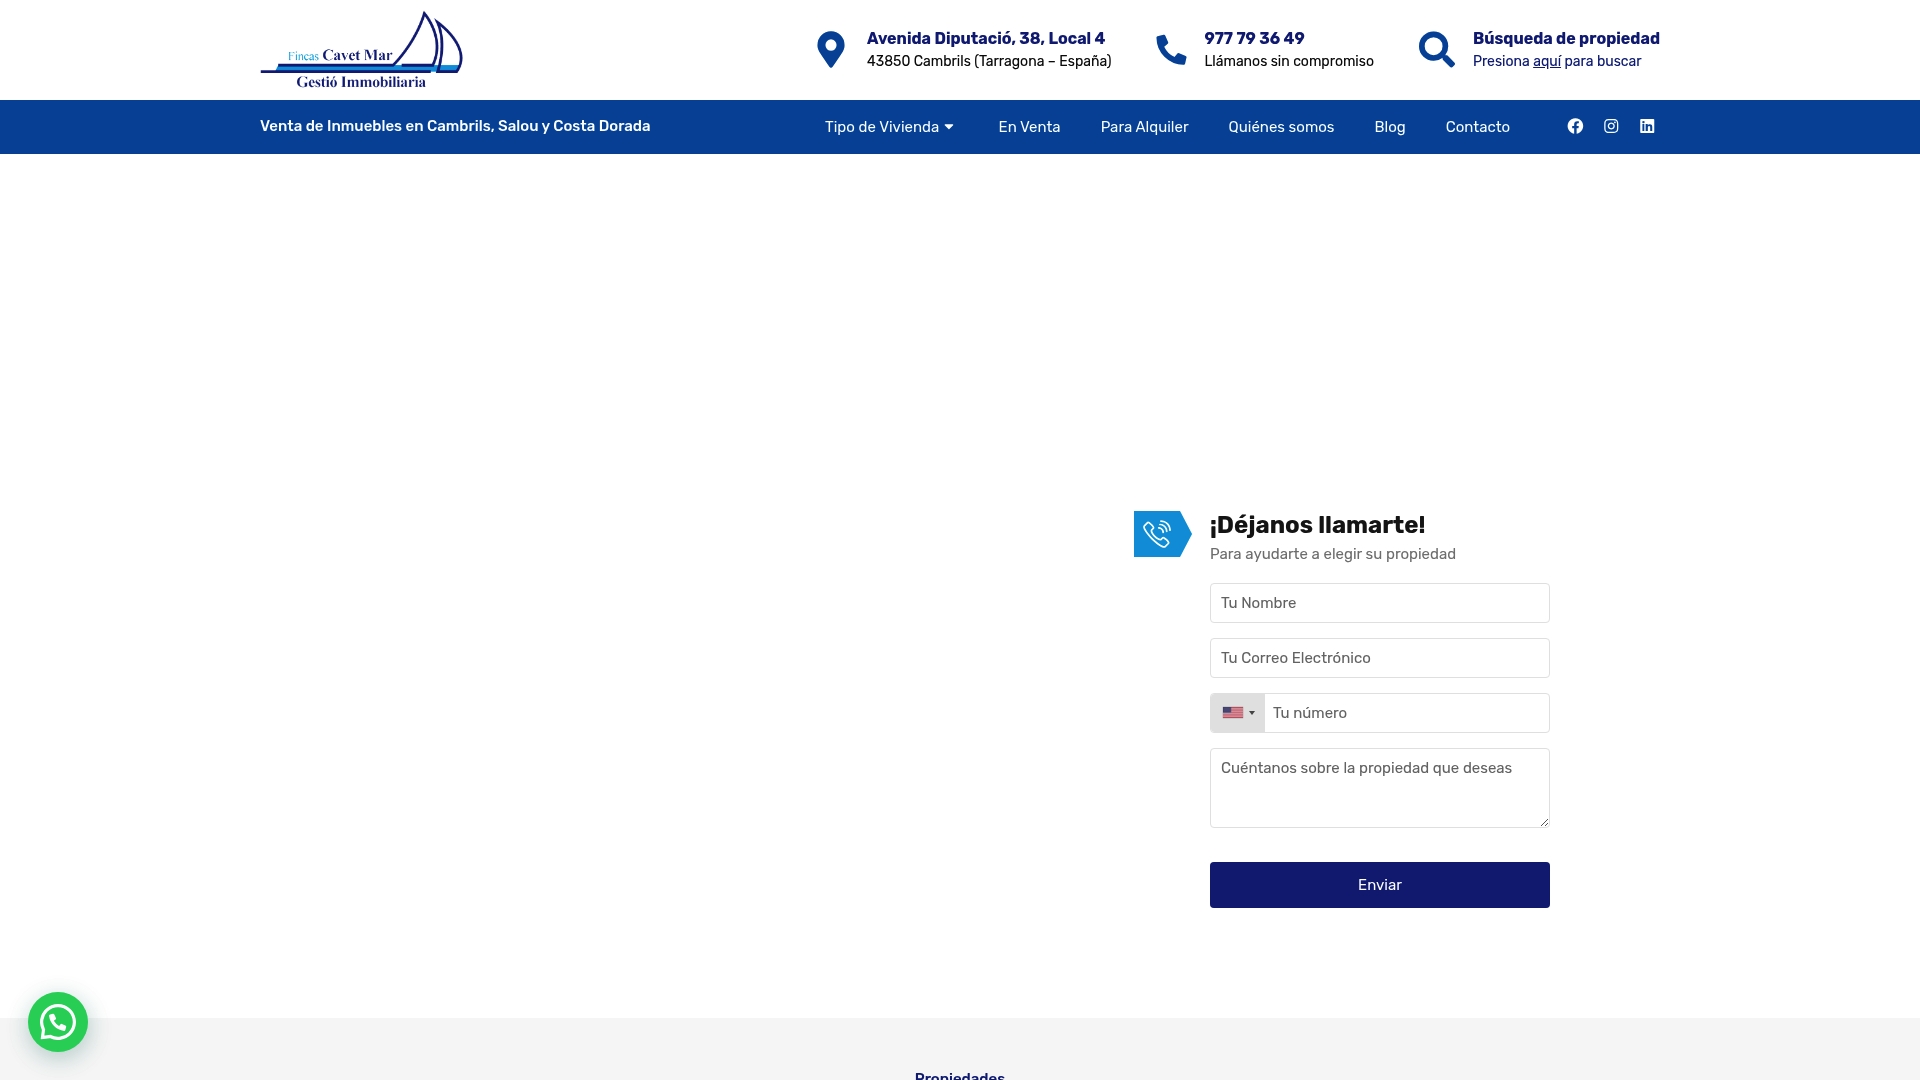1920x1080 pixels.
Task: Open the Blog menu item
Action: 1390,127
